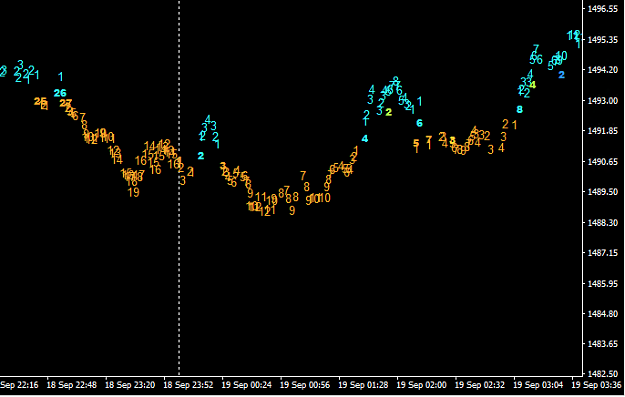
Task: Click the 1493.00 price axis label
Action: pos(602,100)
